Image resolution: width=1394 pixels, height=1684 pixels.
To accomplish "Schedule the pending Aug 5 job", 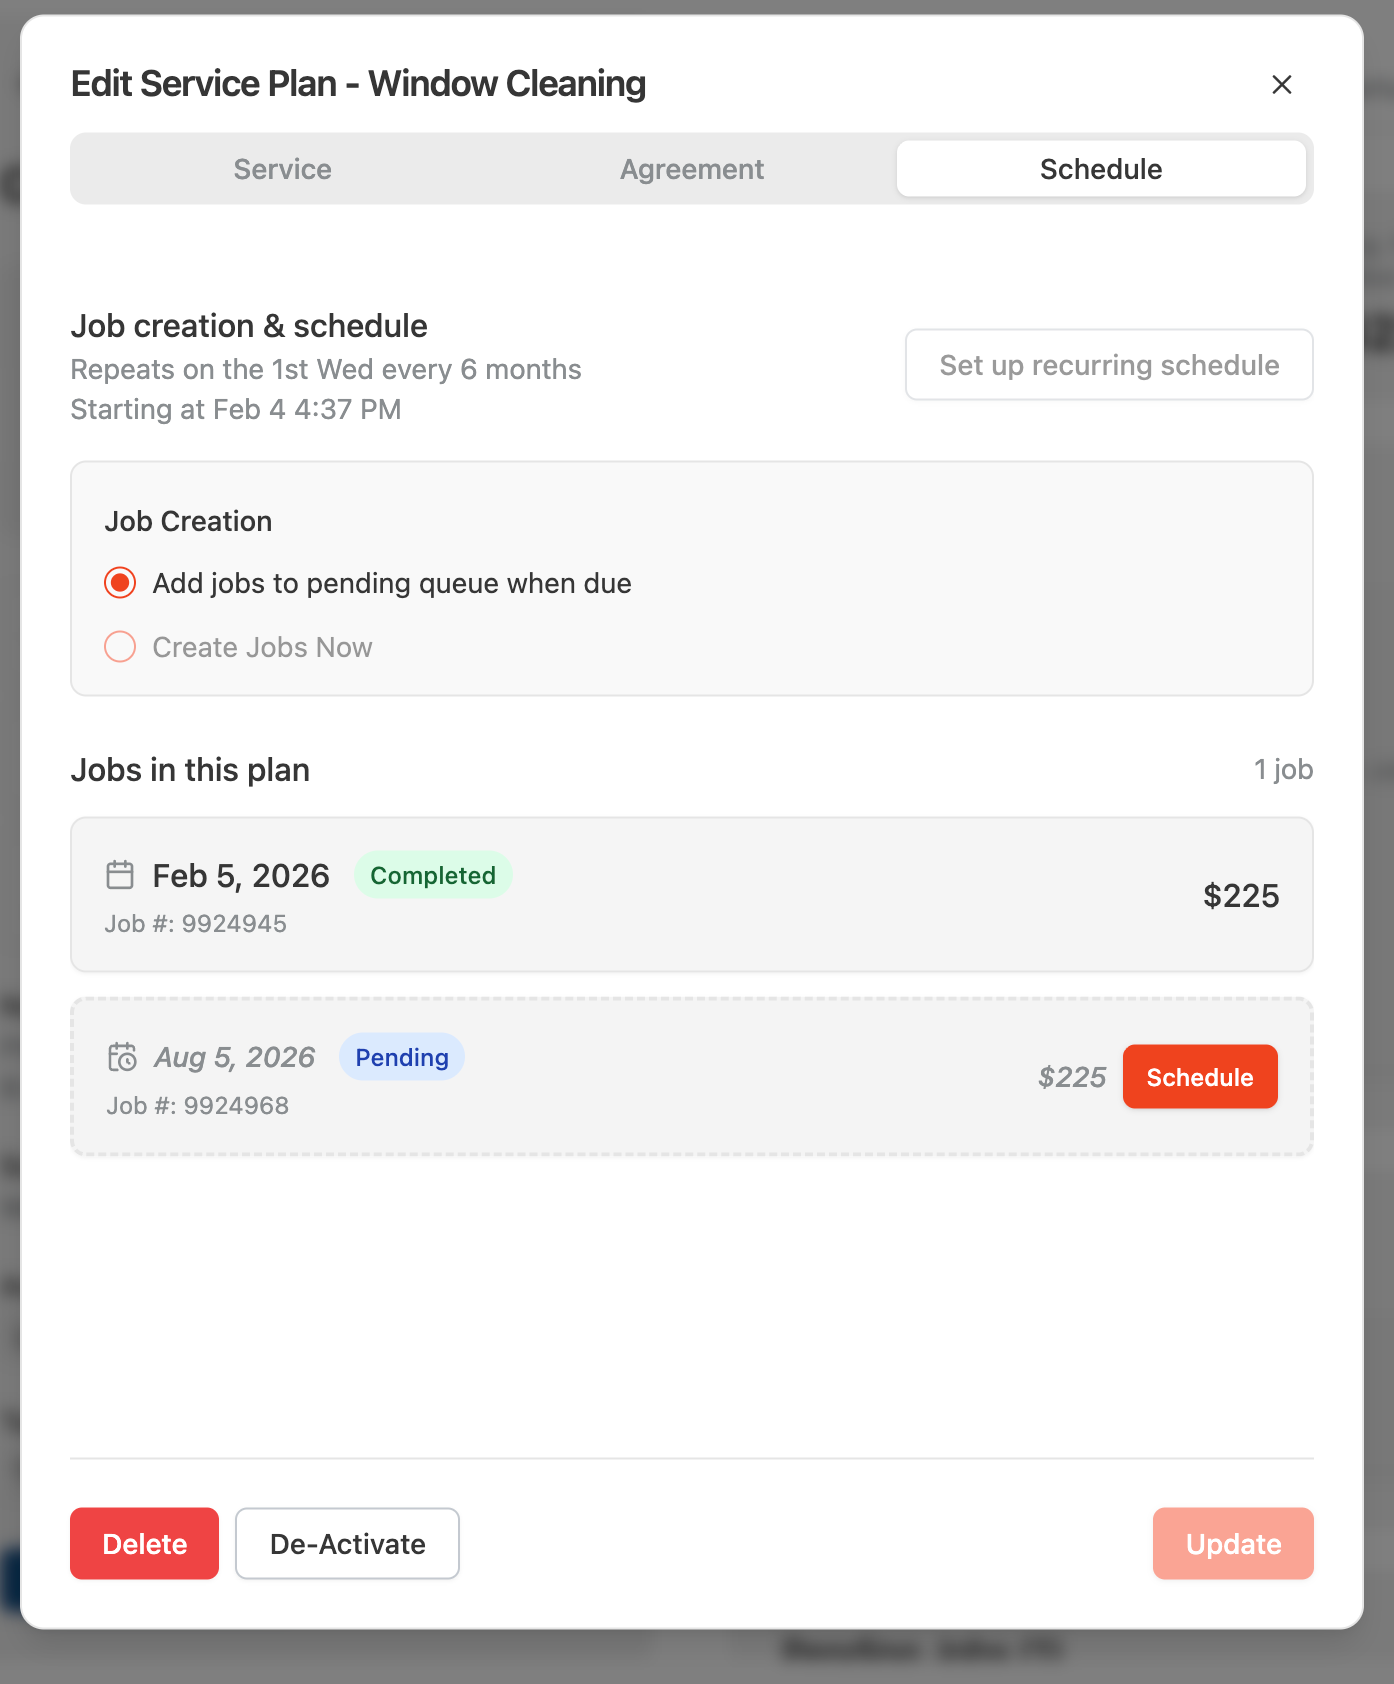I will click(x=1200, y=1077).
